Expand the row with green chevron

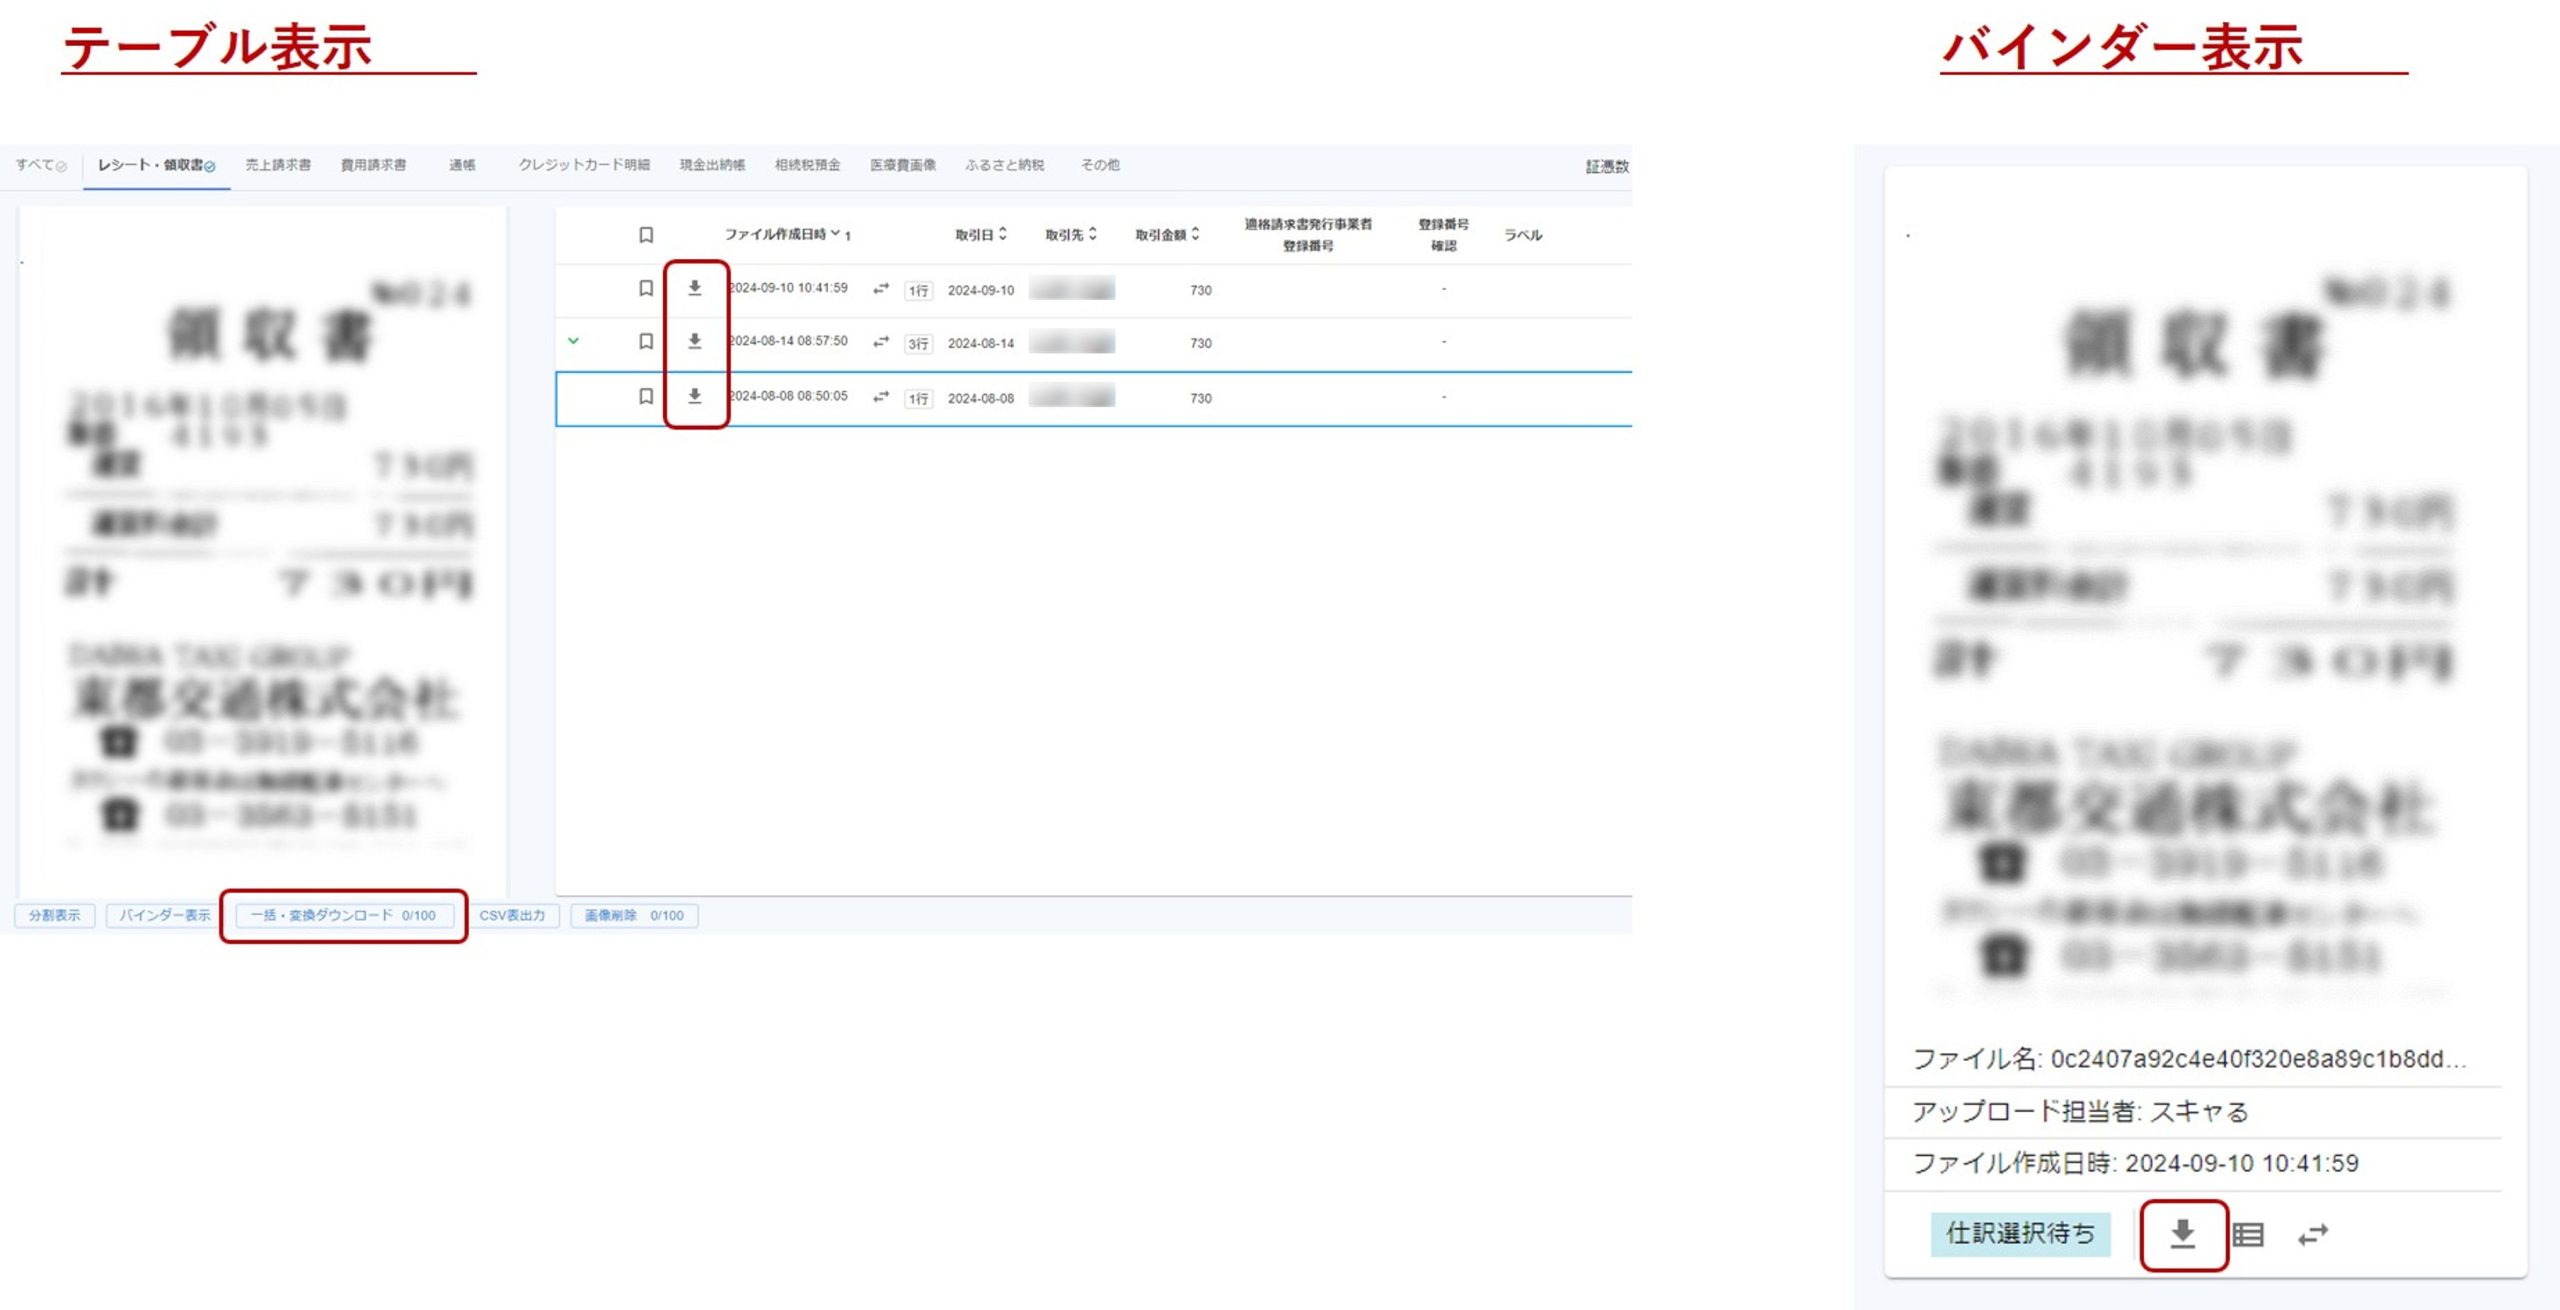pos(573,341)
